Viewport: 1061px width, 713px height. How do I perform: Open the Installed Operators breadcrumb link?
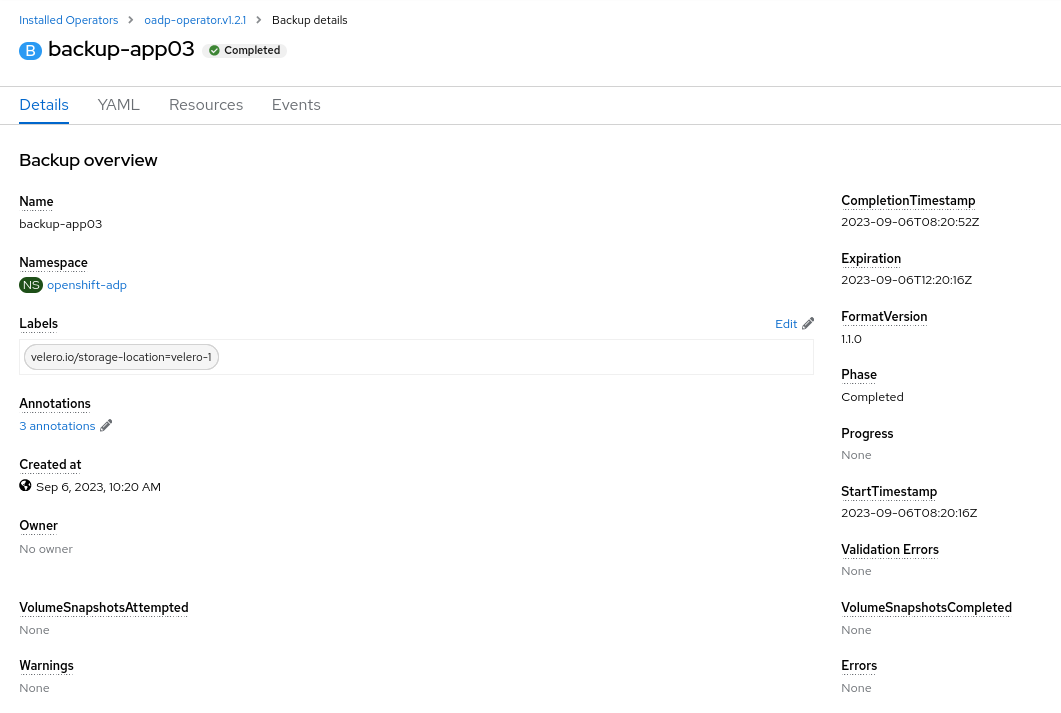[68, 20]
